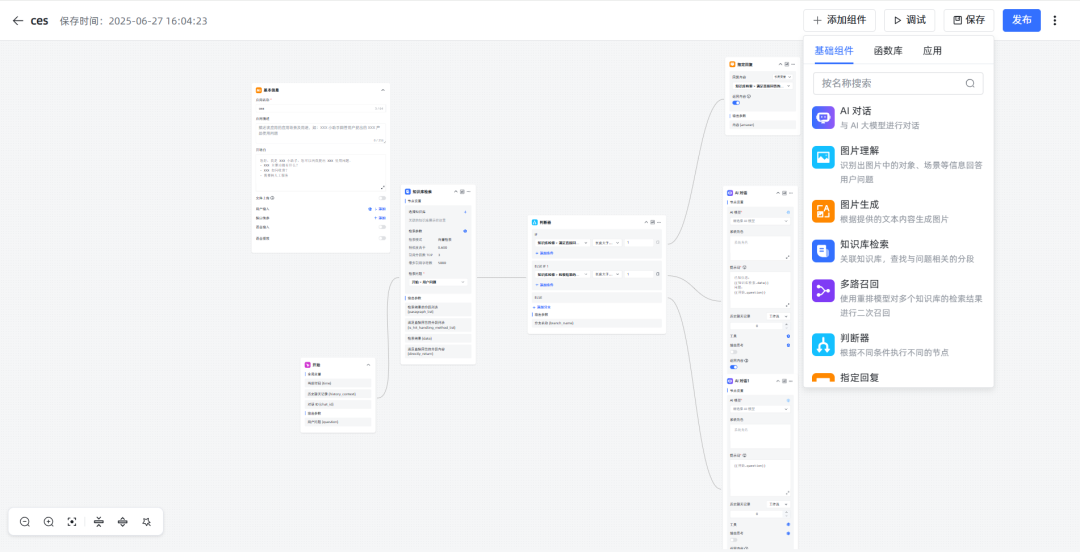
Task: Switch to the 函数库 tab
Action: coord(888,51)
